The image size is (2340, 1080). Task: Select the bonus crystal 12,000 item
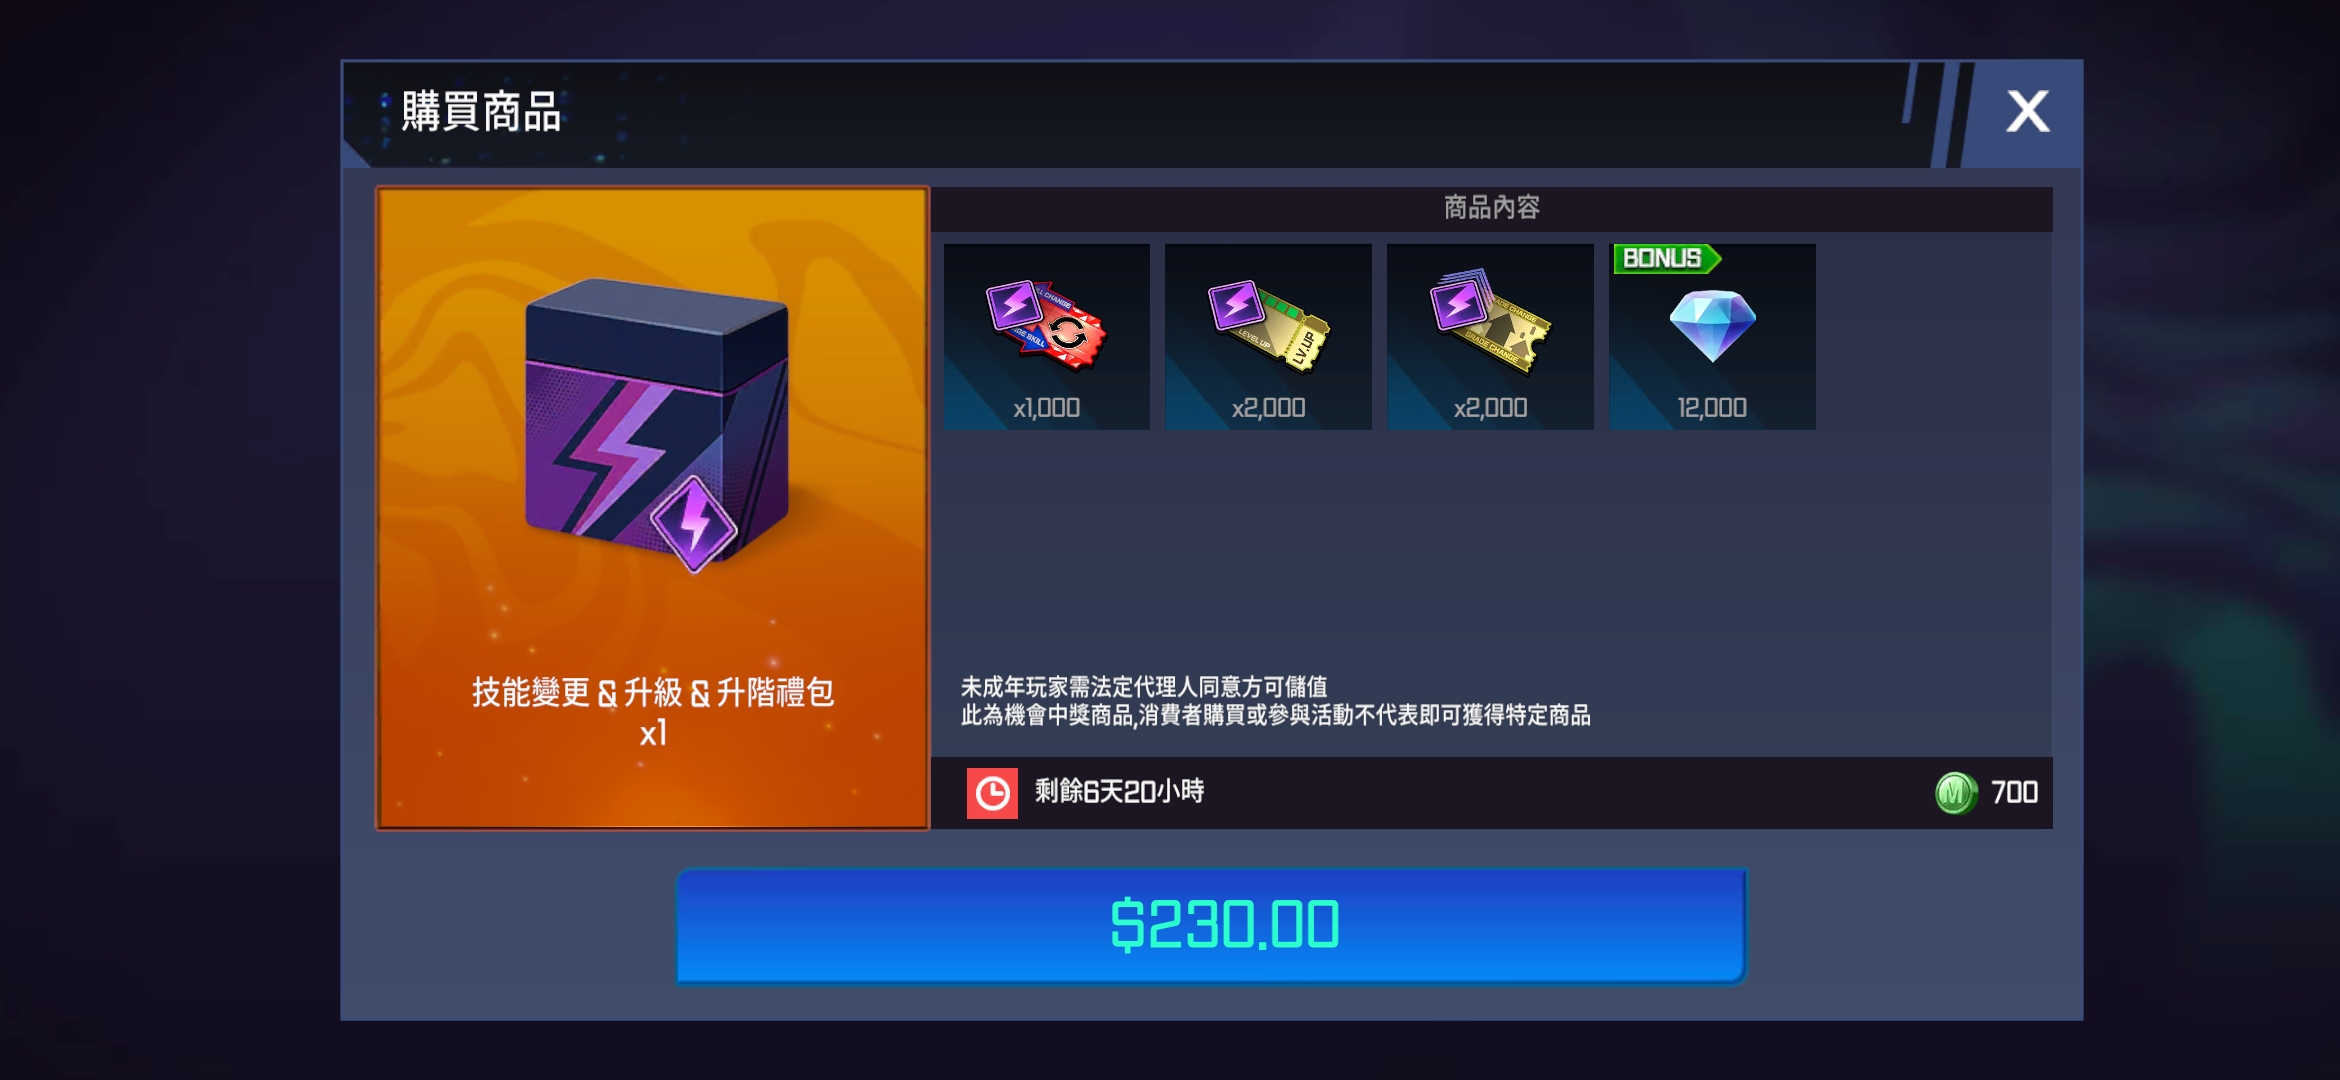(1712, 337)
